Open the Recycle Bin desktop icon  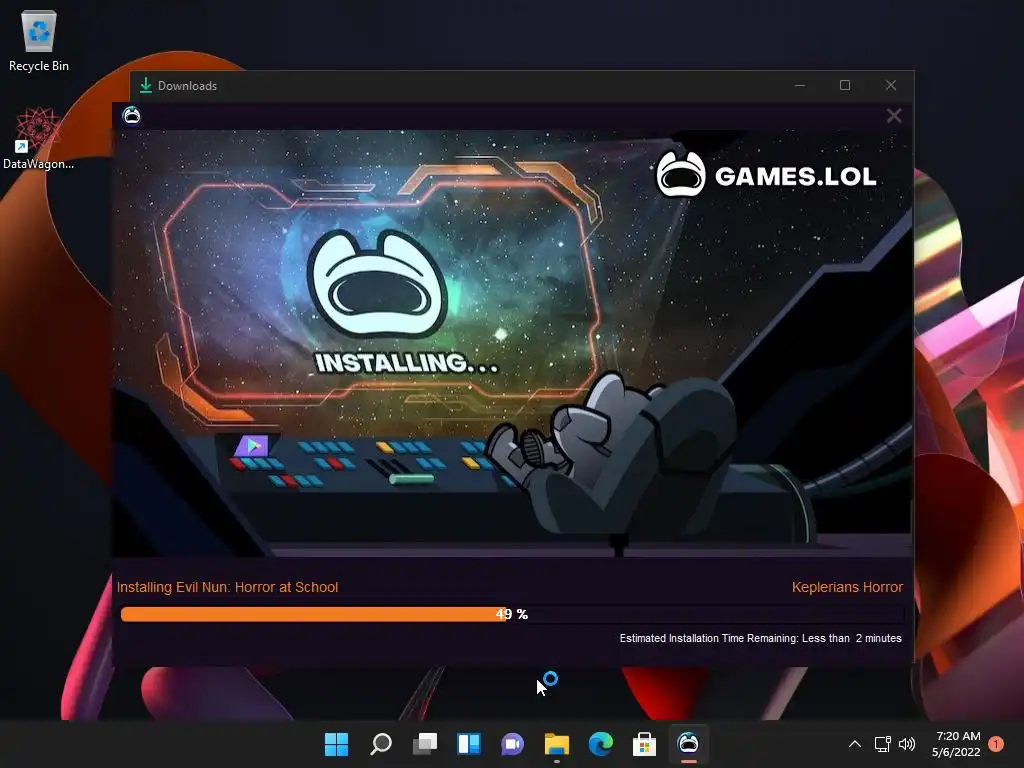pos(39,41)
